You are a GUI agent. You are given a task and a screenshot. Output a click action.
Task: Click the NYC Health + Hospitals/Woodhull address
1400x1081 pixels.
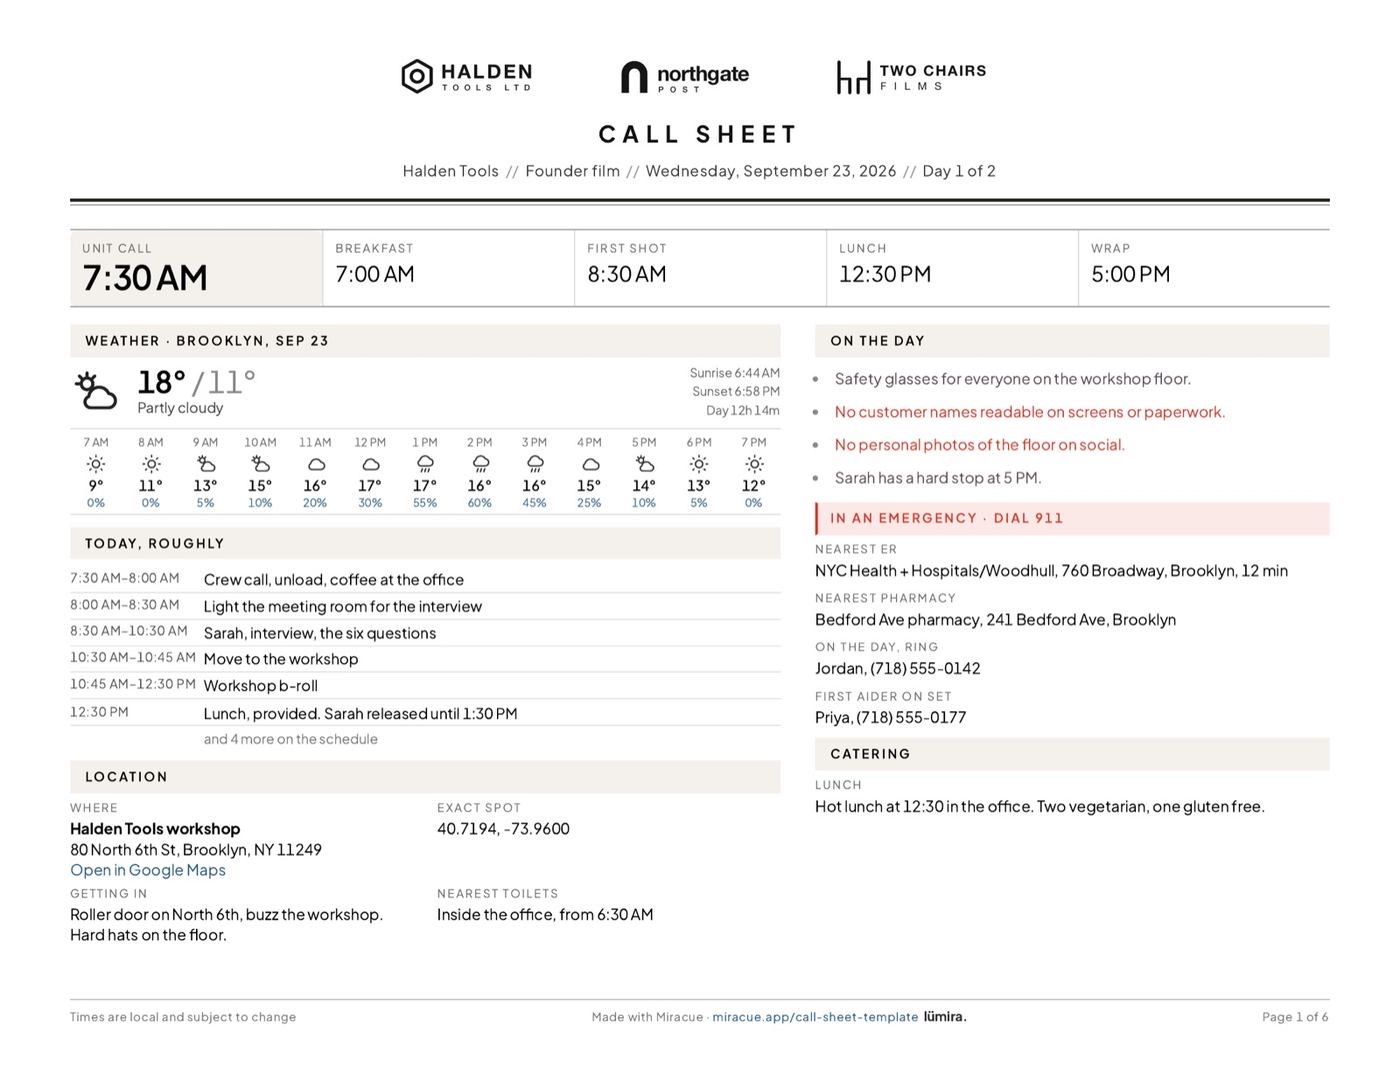[1051, 571]
